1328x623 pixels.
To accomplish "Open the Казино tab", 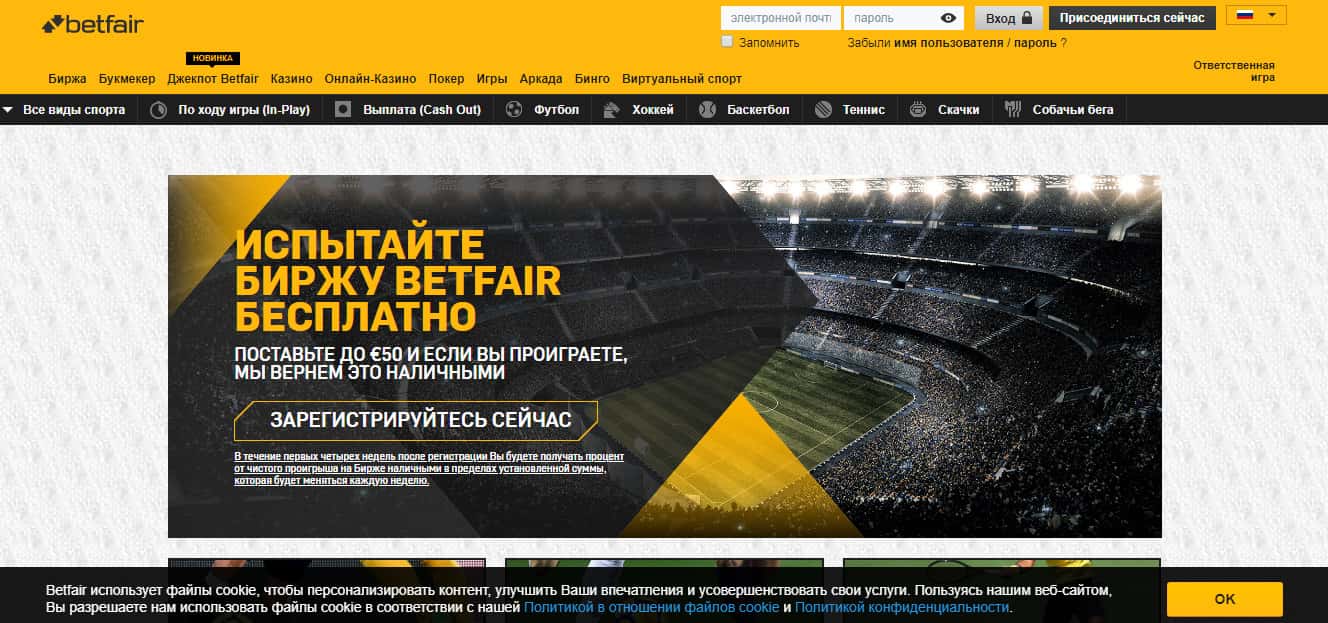I will [291, 79].
